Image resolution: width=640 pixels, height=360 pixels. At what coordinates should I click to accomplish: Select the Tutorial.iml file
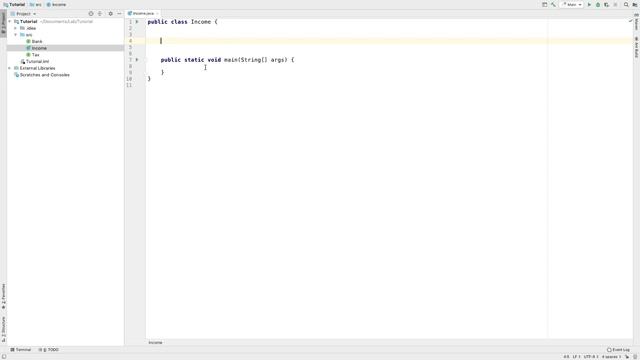pos(35,61)
